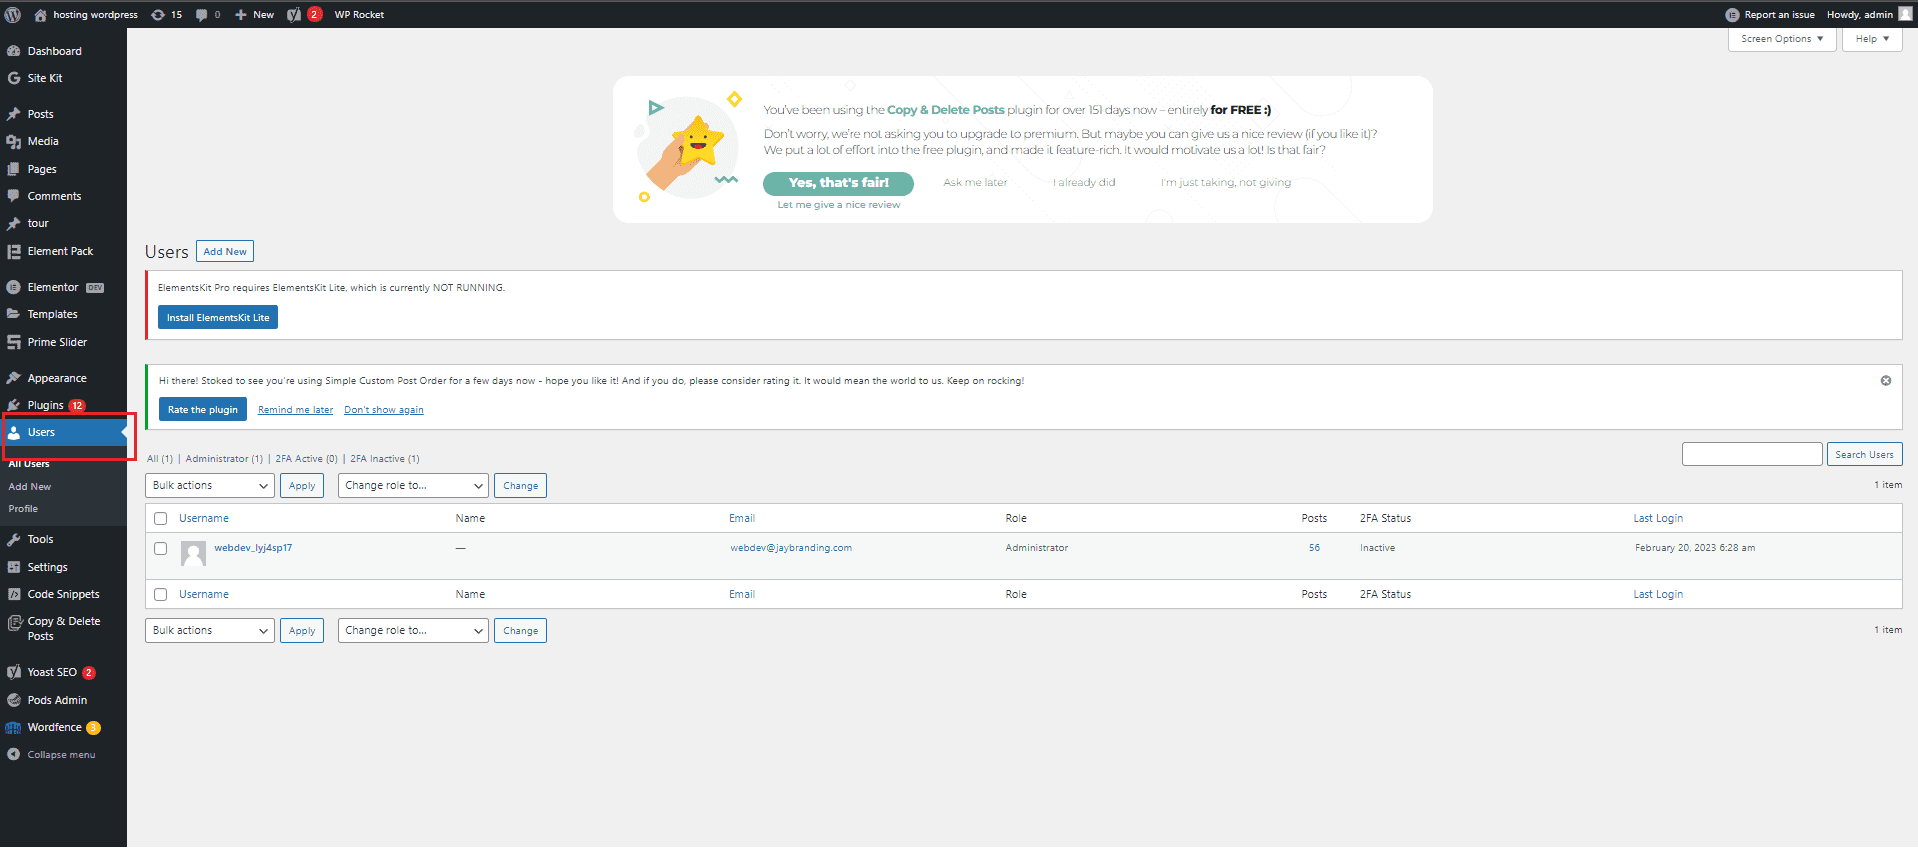Image resolution: width=1918 pixels, height=848 pixels.
Task: Click the top Apply button
Action: (302, 486)
